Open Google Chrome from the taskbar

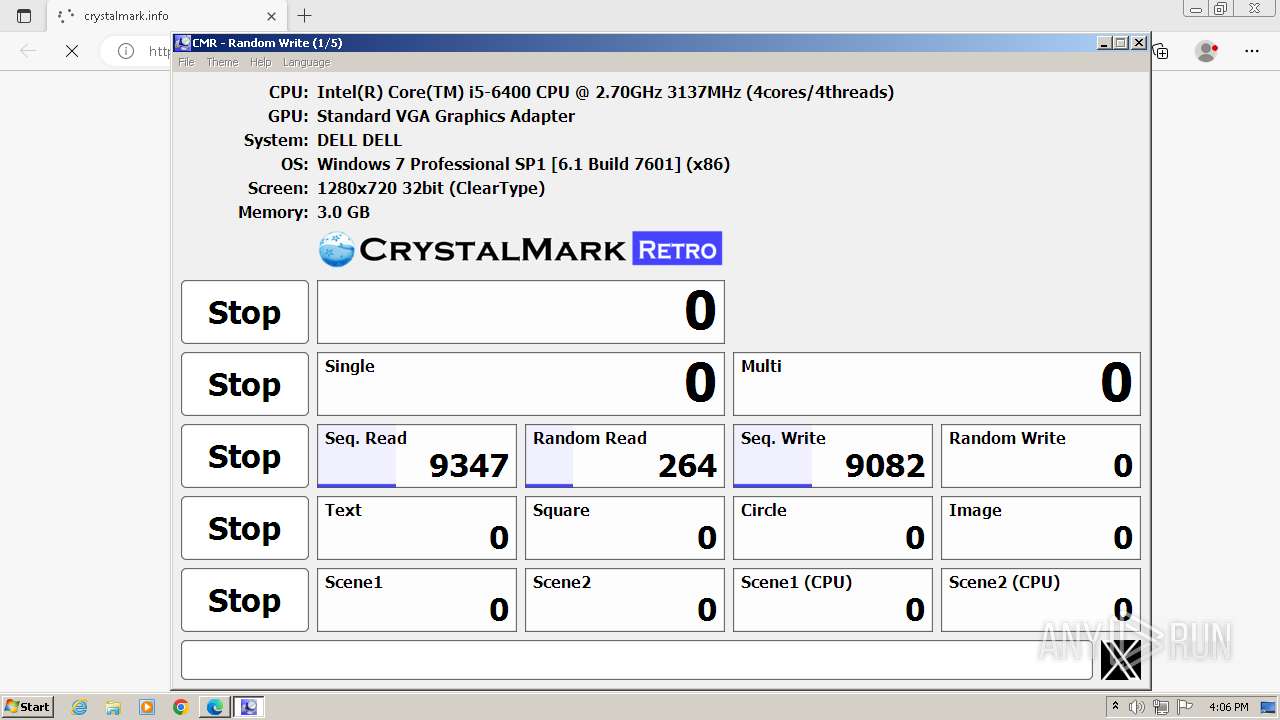click(x=181, y=707)
